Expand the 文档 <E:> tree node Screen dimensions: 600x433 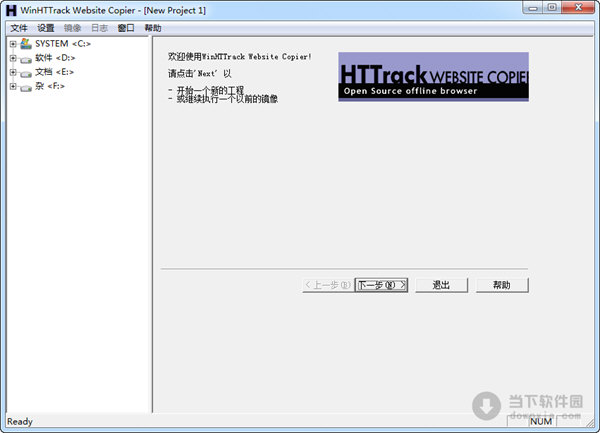13,72
